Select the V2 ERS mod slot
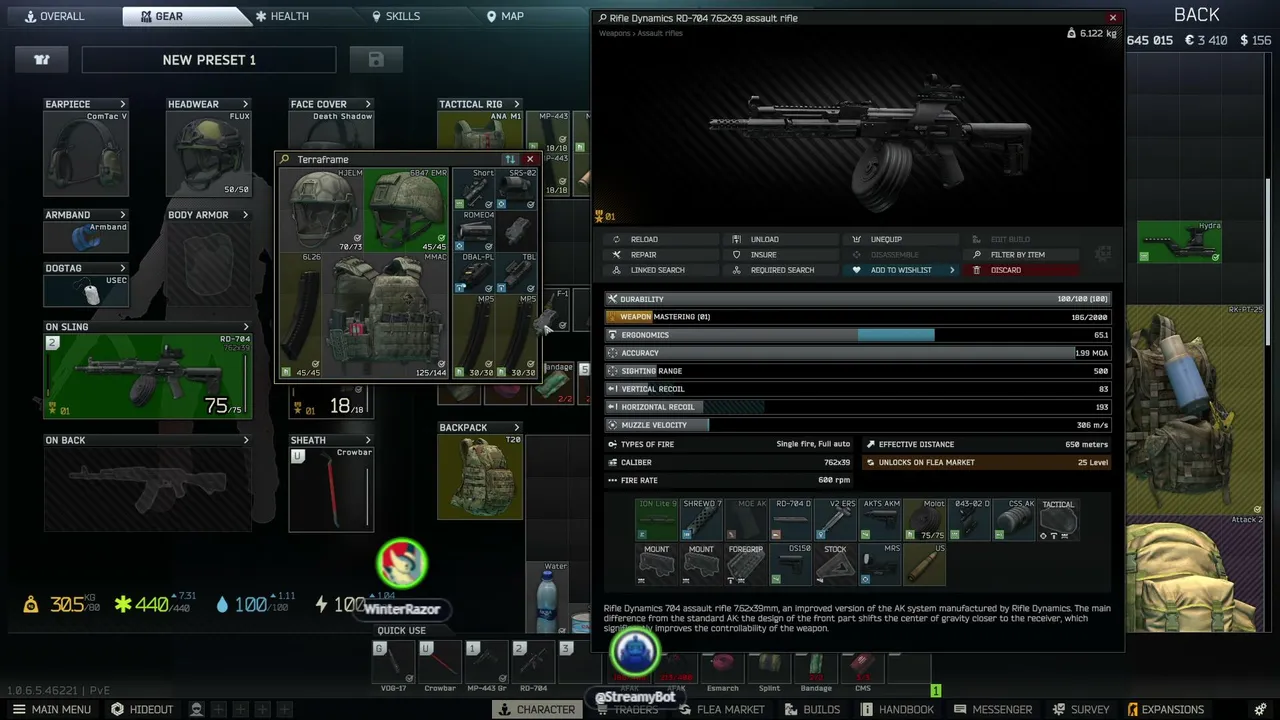Screen dimensions: 1280x720 click(836, 519)
